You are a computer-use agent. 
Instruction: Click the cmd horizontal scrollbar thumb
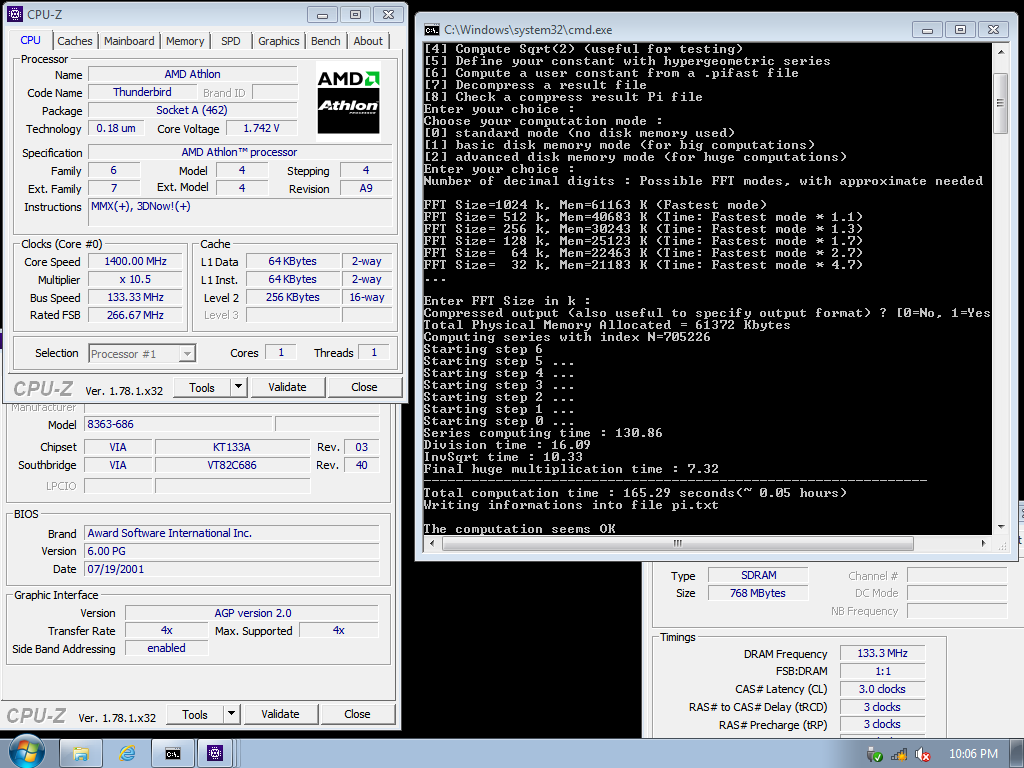pos(677,543)
